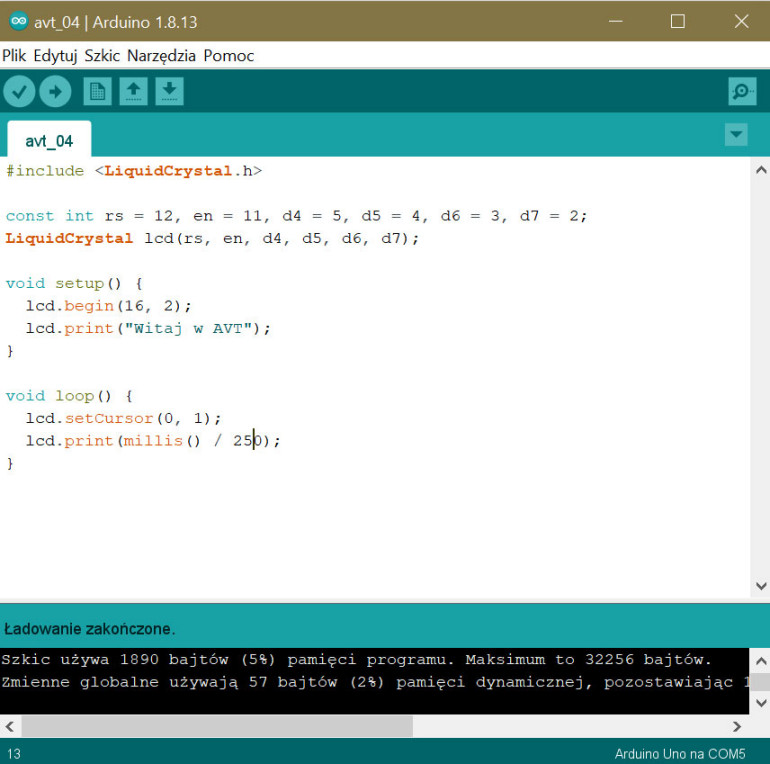This screenshot has width=770, height=764.
Task: Click the console scrollbar down arrow
Action: pyautogui.click(x=761, y=703)
